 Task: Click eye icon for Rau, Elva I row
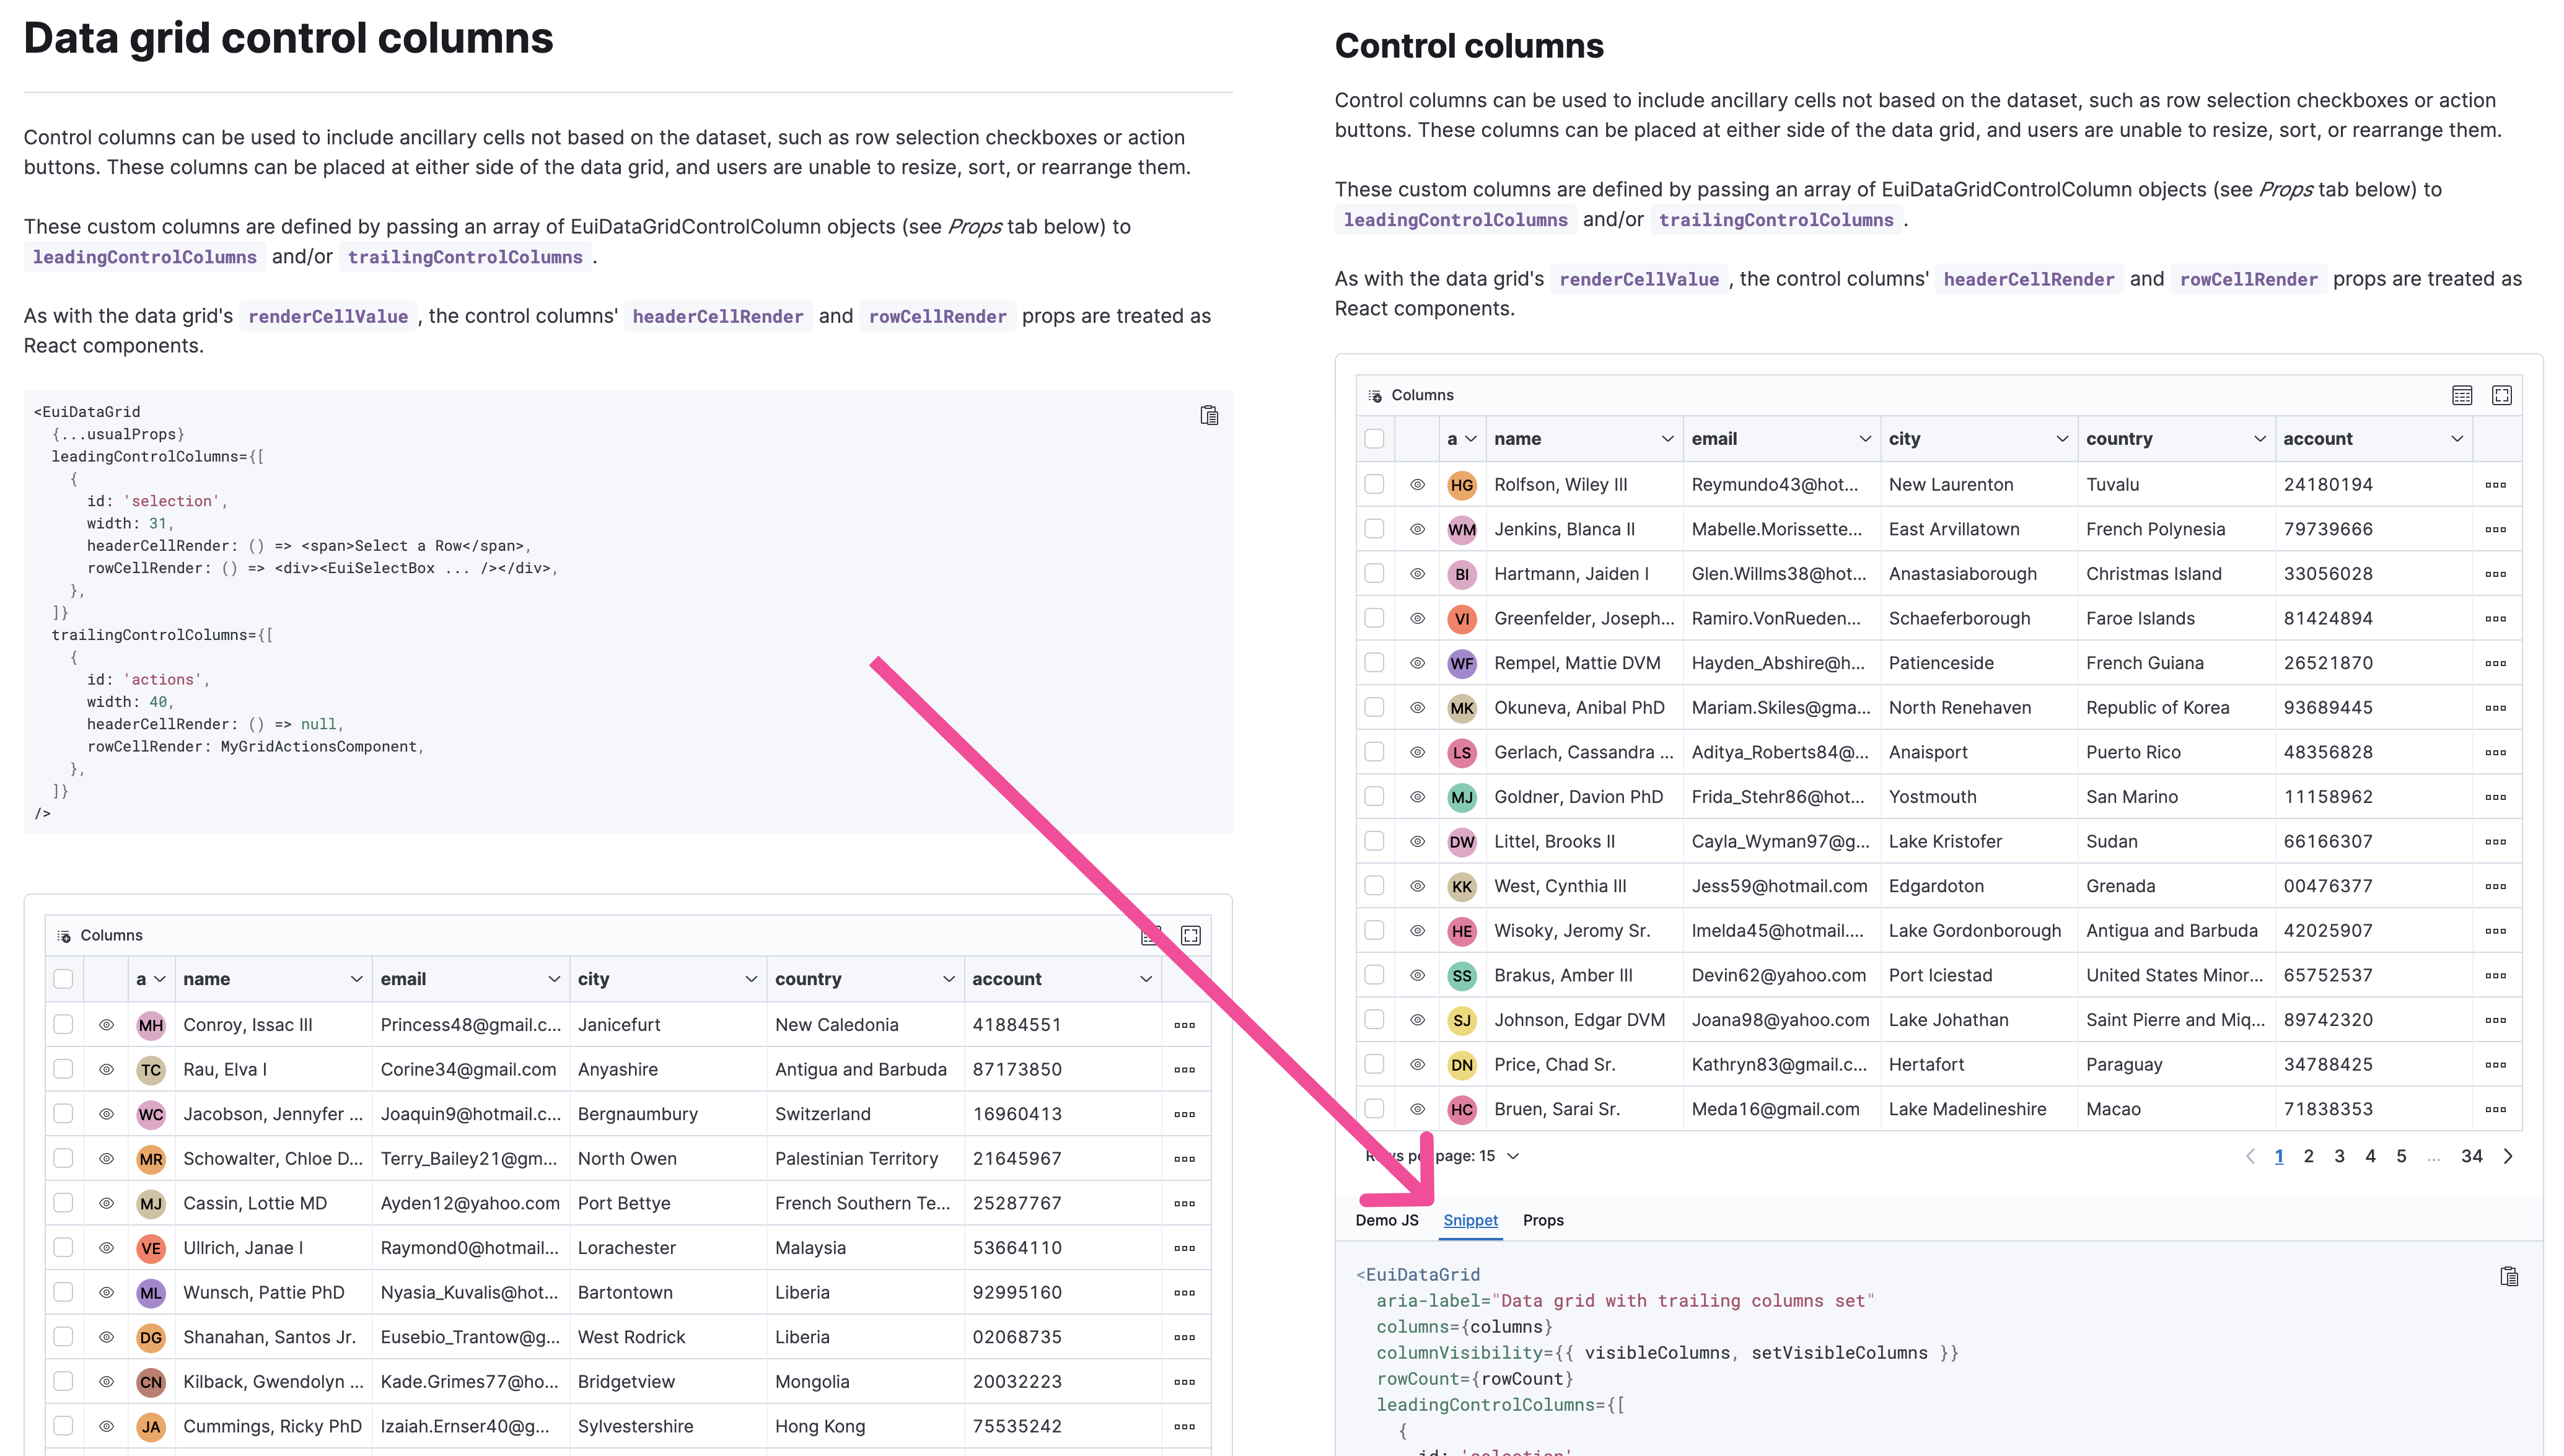coord(106,1069)
